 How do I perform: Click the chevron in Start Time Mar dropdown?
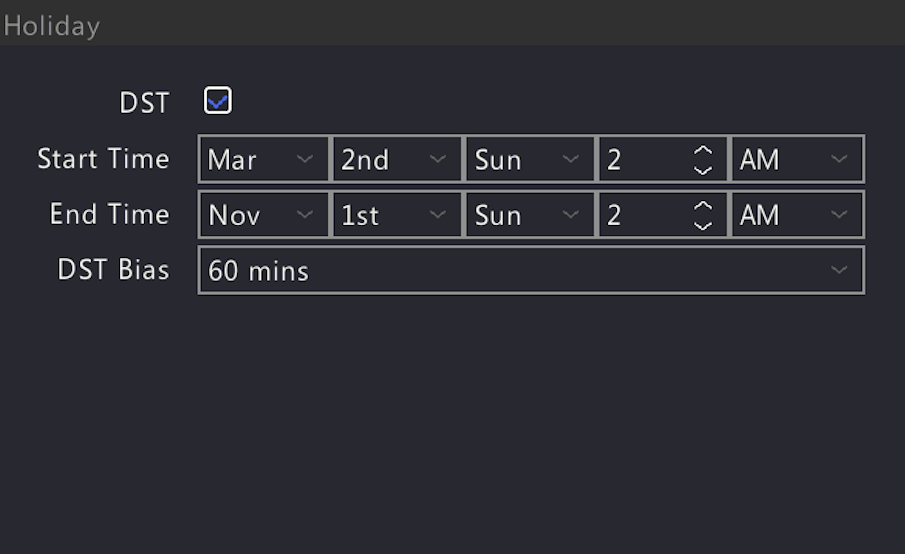(305, 158)
